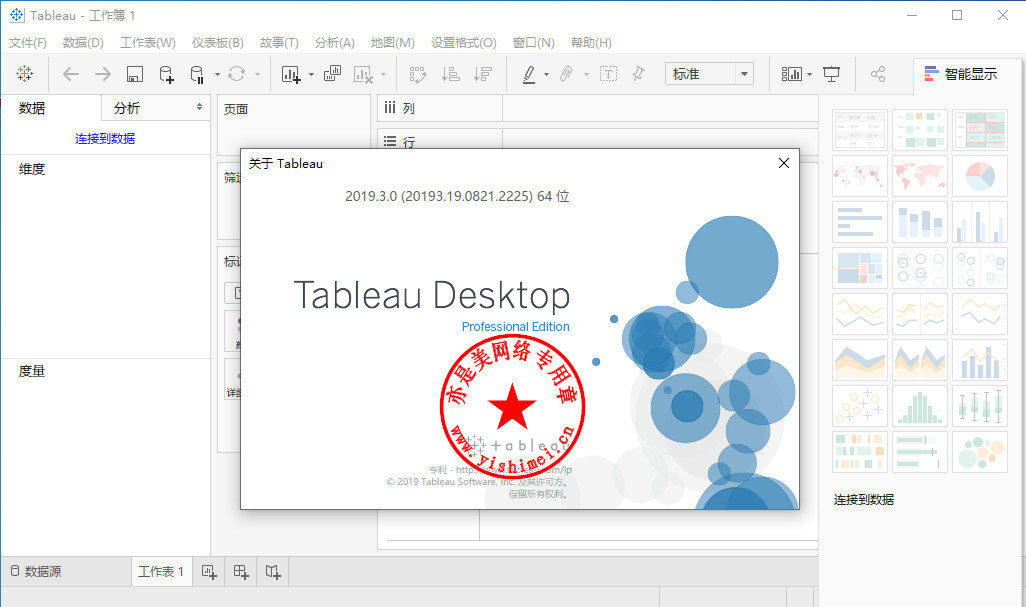1026x607 pixels.
Task: Open the group members dropdown arrow
Action: (x=586, y=75)
